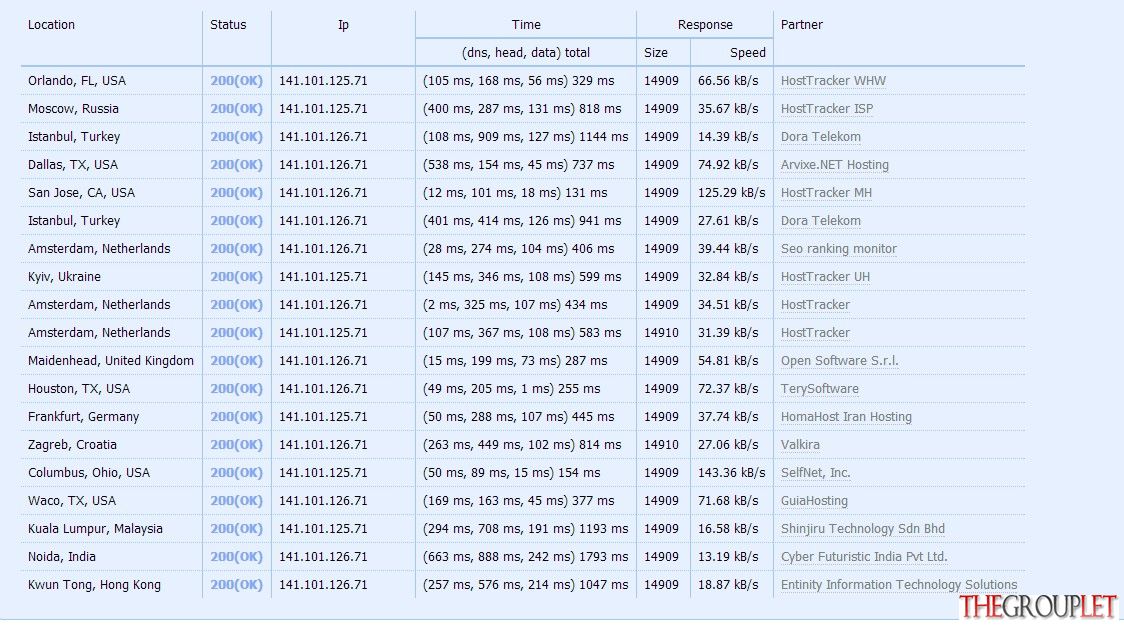The height and width of the screenshot is (625, 1124).
Task: Select the 154 ms total time cell
Action: [x=511, y=472]
